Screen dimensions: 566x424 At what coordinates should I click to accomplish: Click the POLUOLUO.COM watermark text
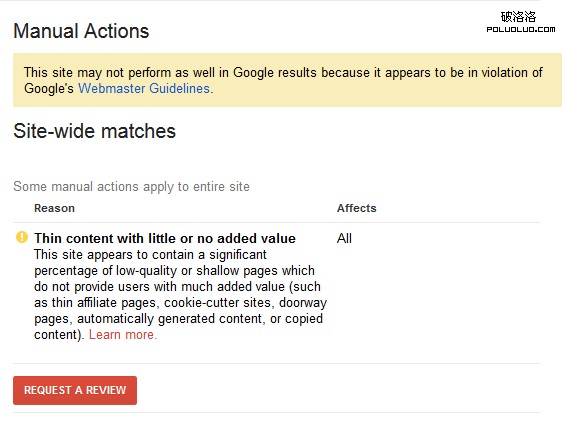(521, 29)
